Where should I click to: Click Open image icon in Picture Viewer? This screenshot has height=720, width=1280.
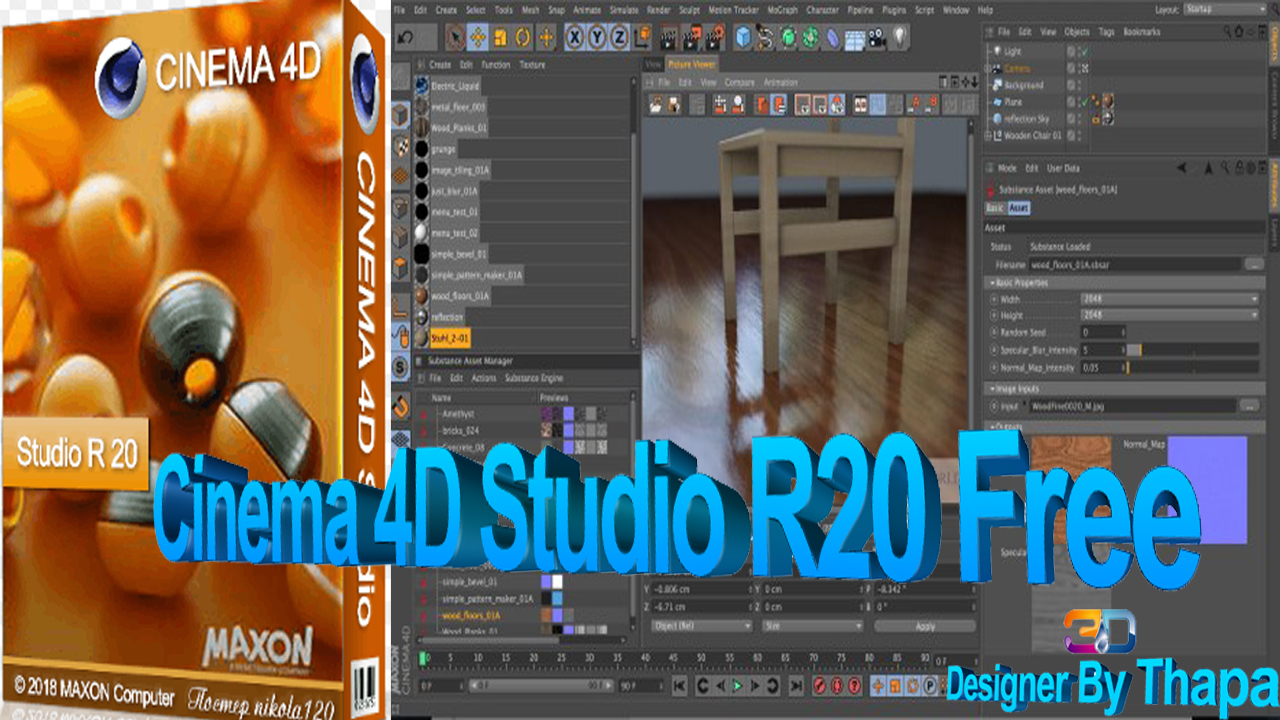pos(656,104)
